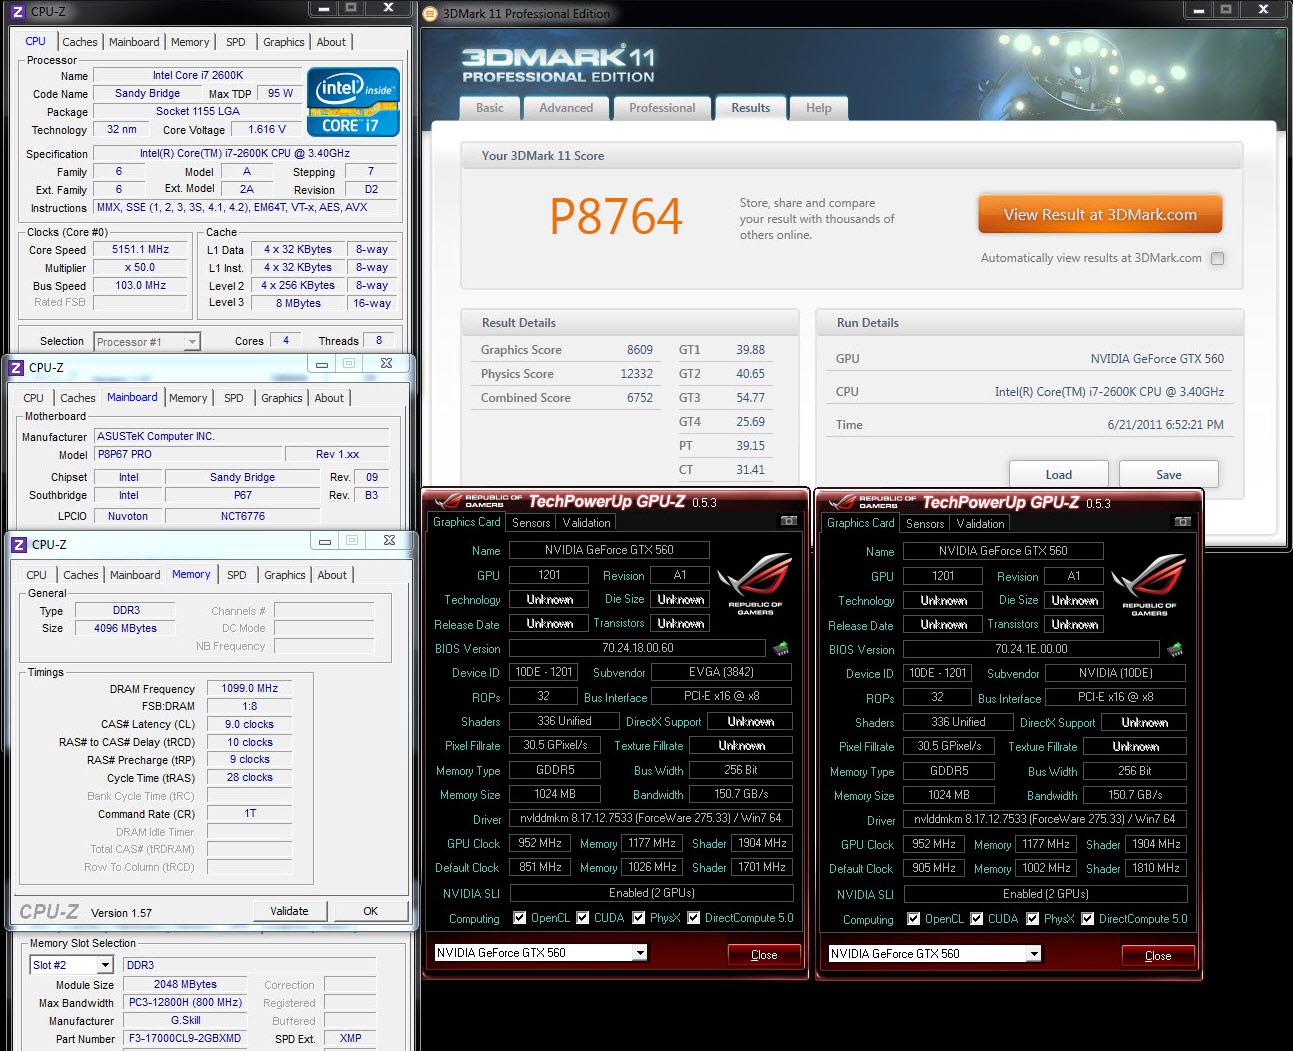Click Graphics Score value 8609

(640, 350)
